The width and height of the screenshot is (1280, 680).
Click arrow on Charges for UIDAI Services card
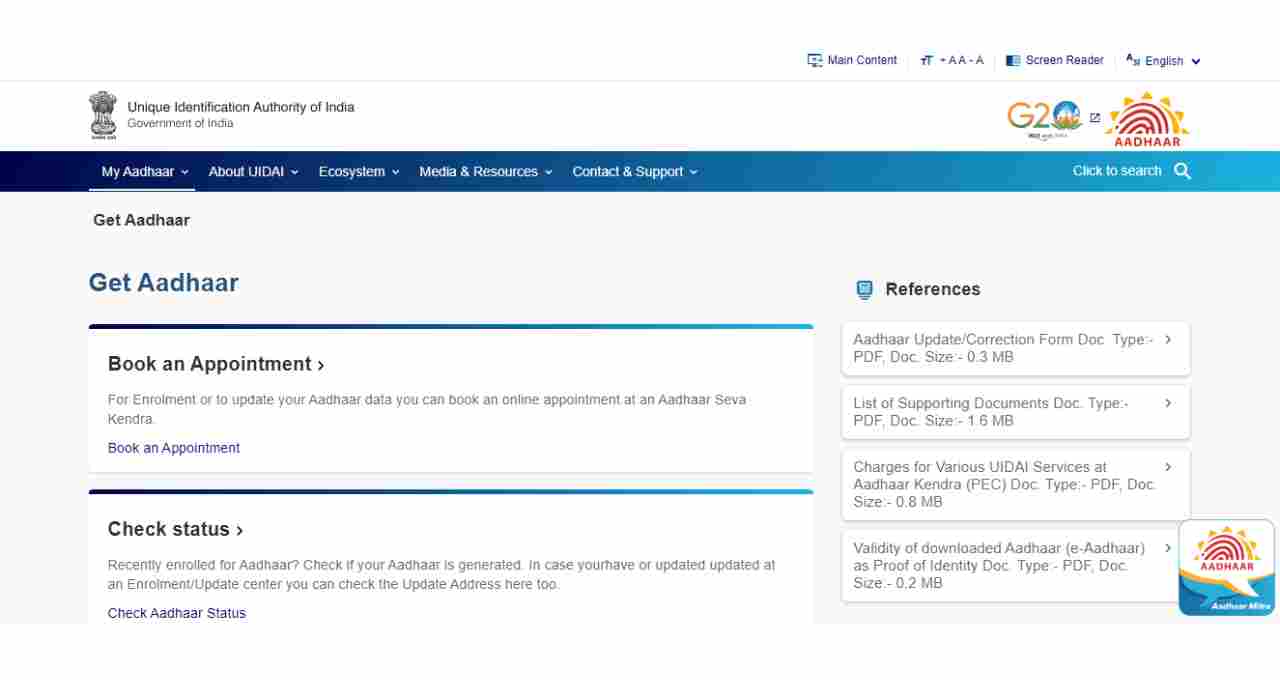click(1168, 467)
